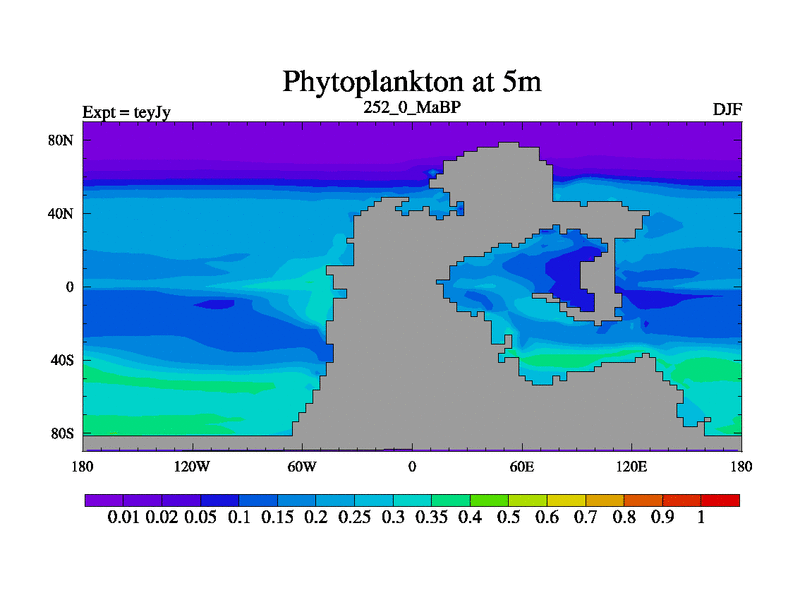This screenshot has height=600, width=800.
Task: Select the '0.35' colorbar tick label
Action: 434,518
